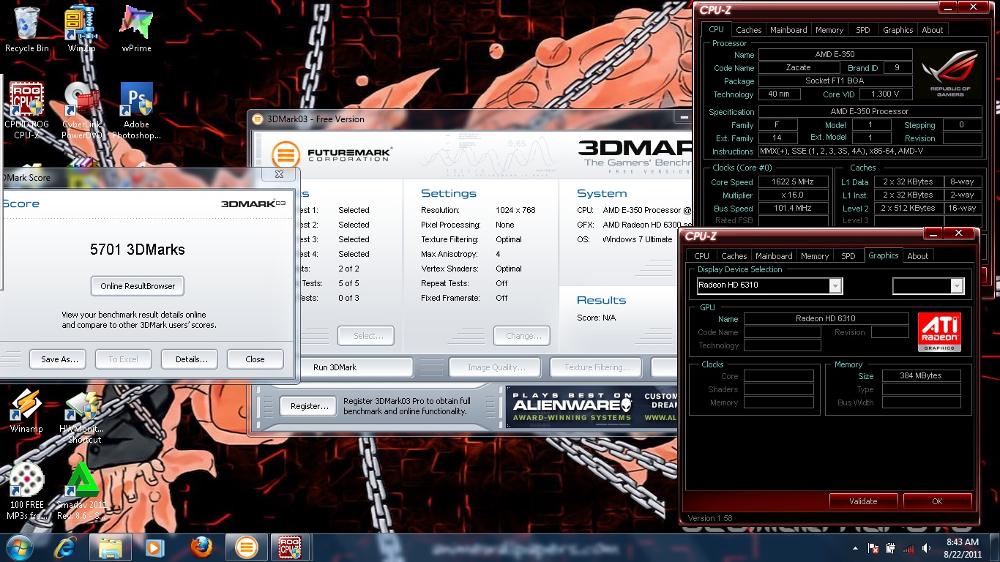Click the disabled To Excel button
1000x562 pixels.
point(123,359)
